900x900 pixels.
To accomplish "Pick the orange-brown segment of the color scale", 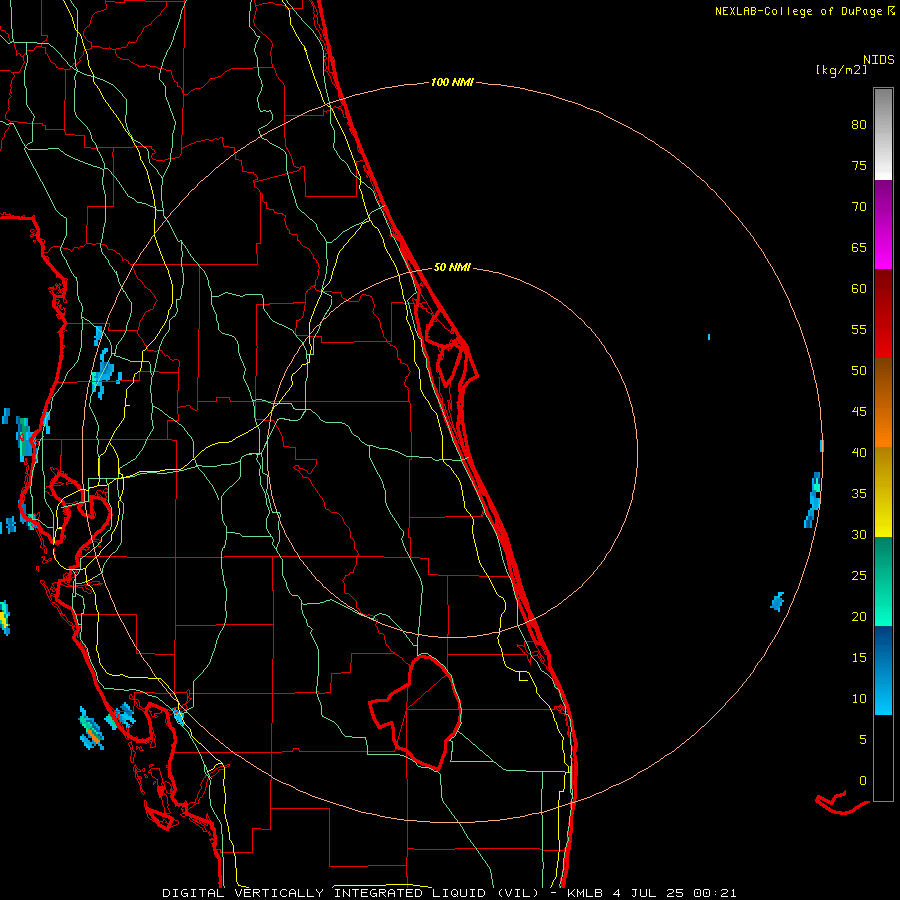I will 883,403.
